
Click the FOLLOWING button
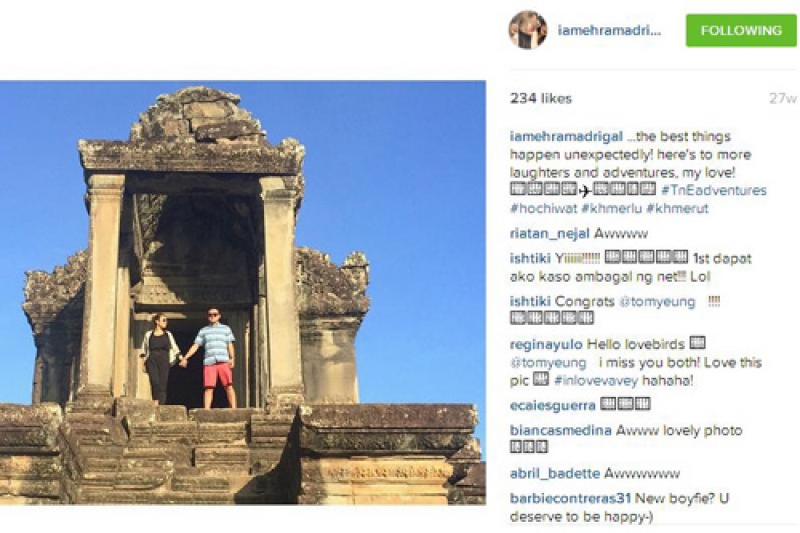(x=741, y=31)
